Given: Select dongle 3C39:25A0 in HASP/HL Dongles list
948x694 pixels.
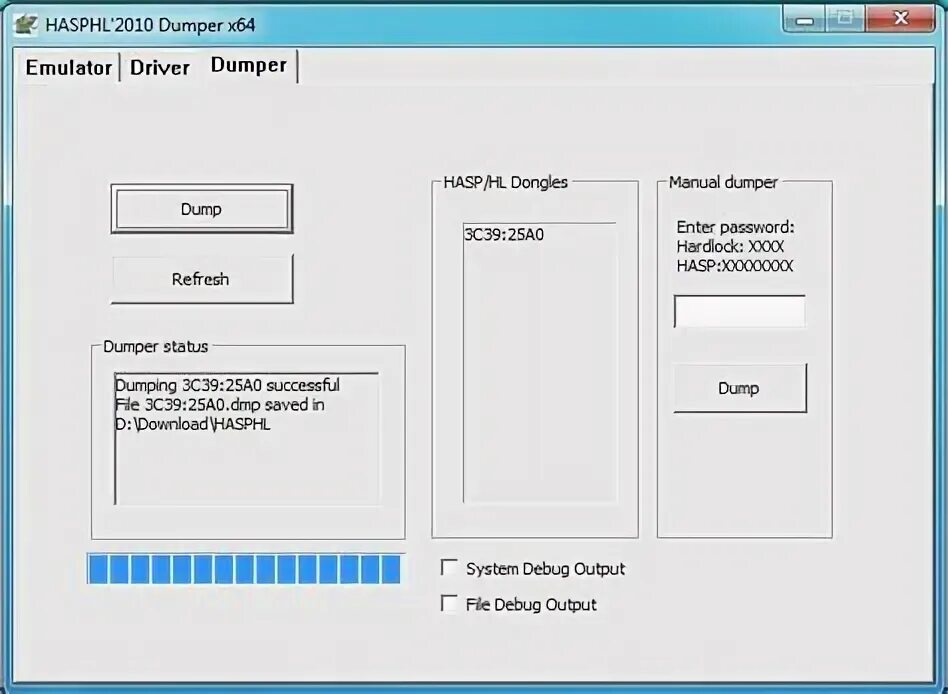Looking at the screenshot, I should pos(504,235).
